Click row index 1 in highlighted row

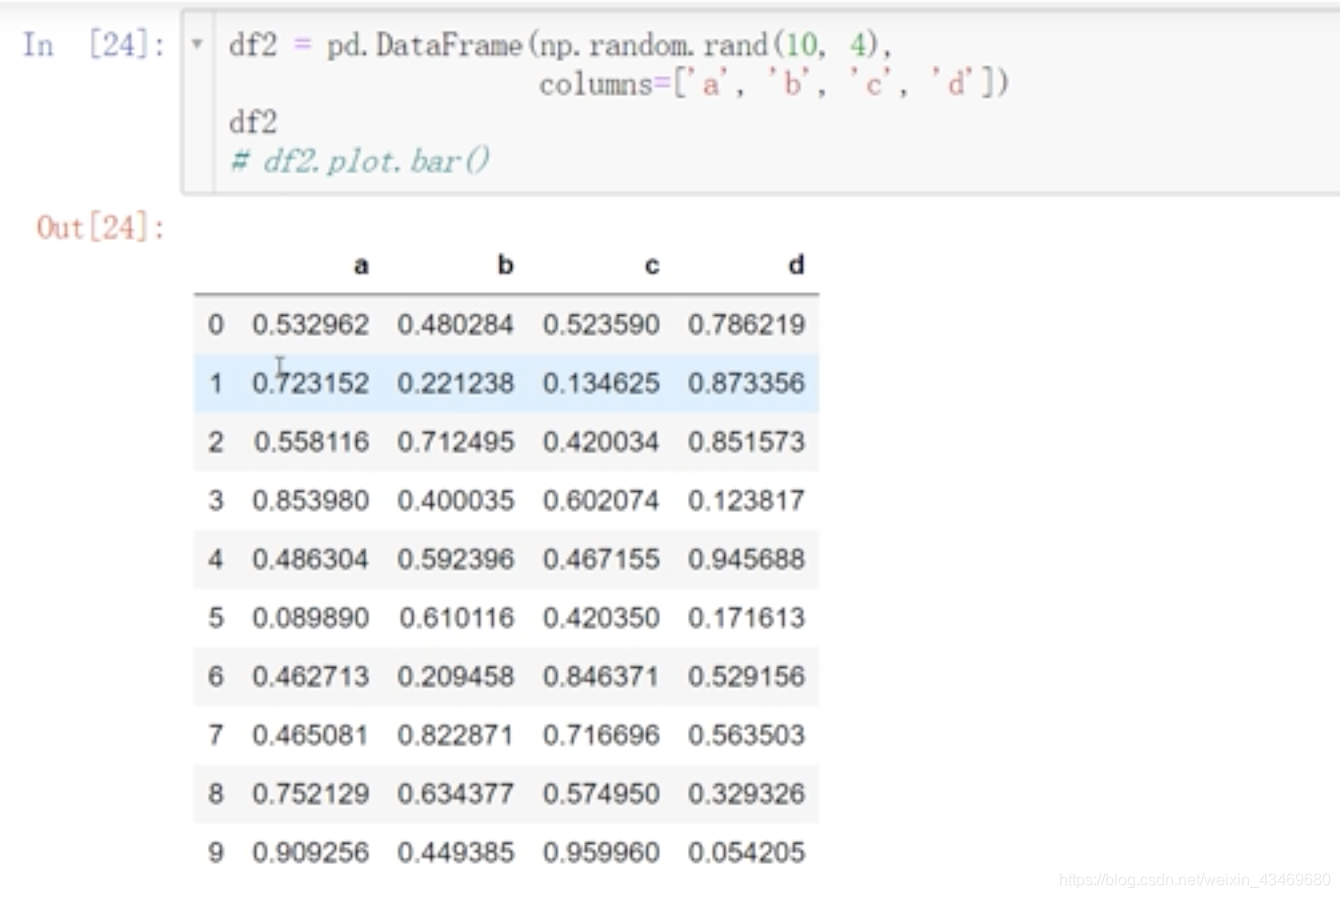(x=216, y=383)
